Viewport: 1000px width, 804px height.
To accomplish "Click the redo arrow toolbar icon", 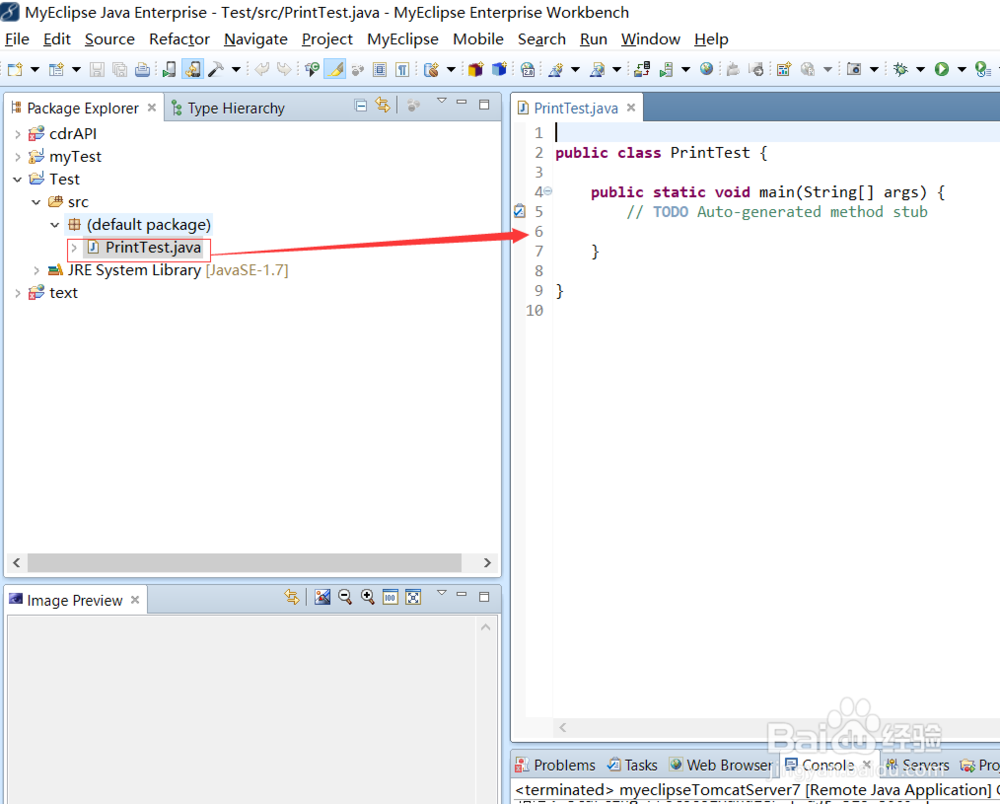I will (x=284, y=69).
